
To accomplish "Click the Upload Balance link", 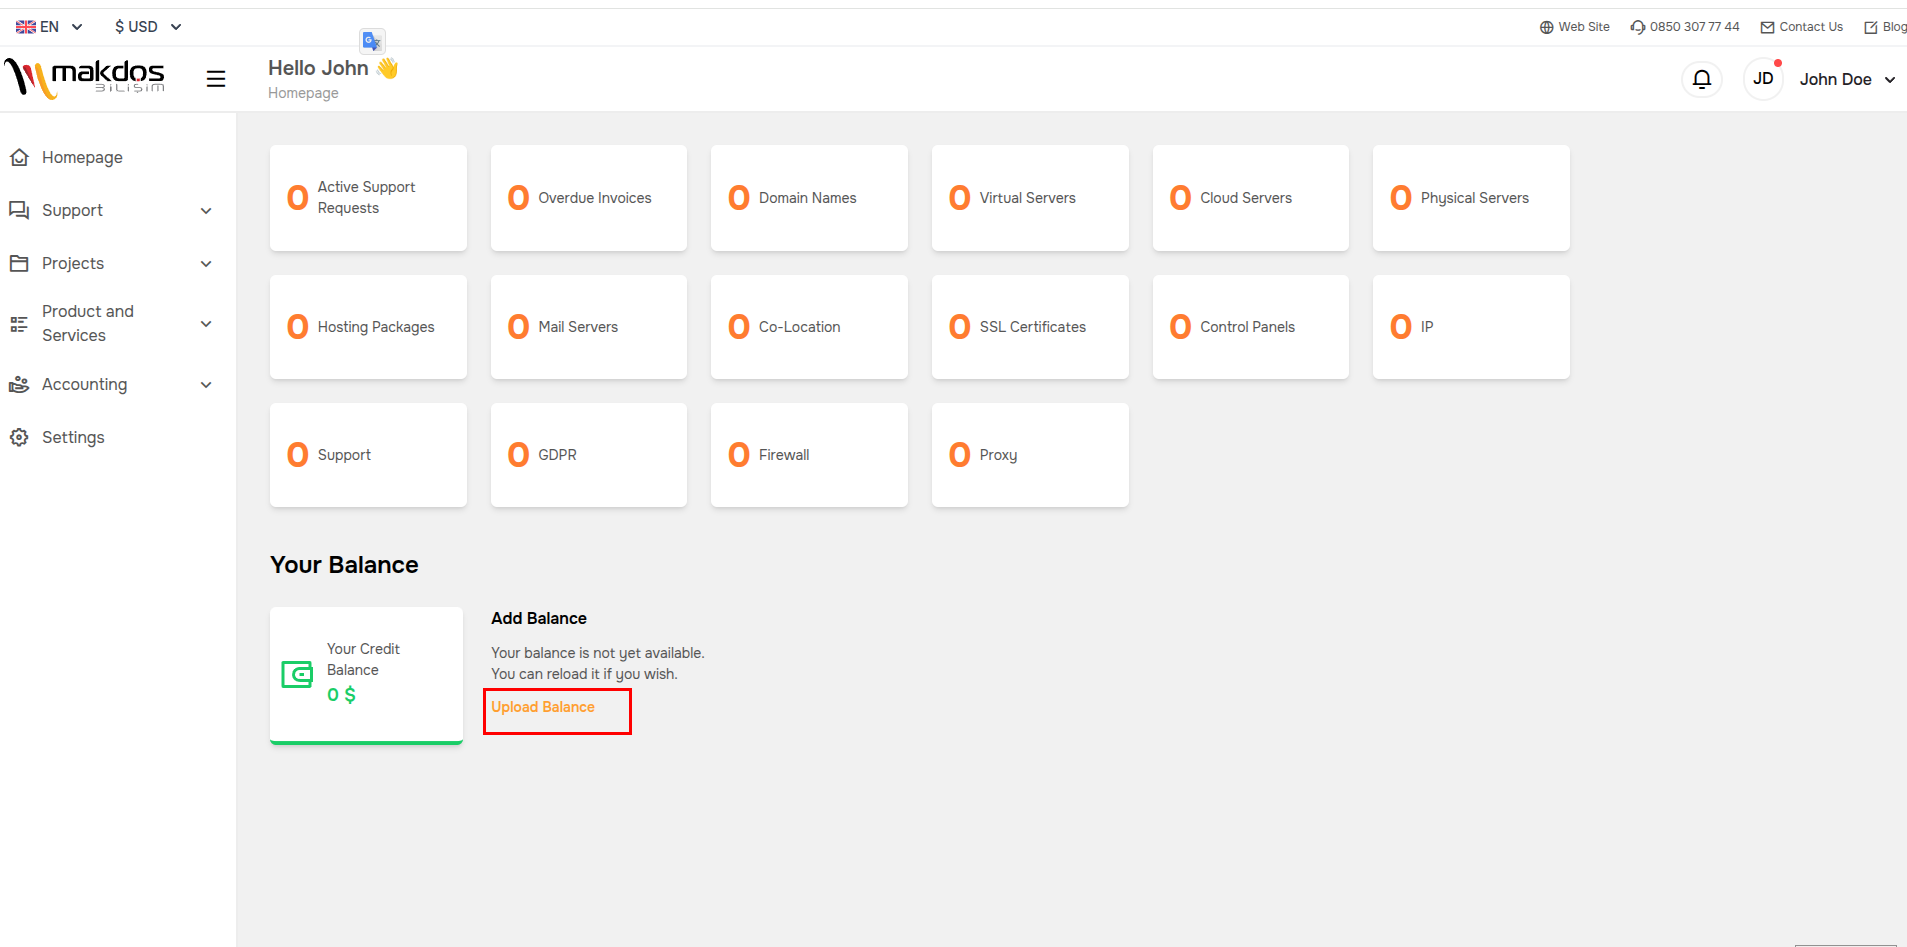I will tap(543, 707).
